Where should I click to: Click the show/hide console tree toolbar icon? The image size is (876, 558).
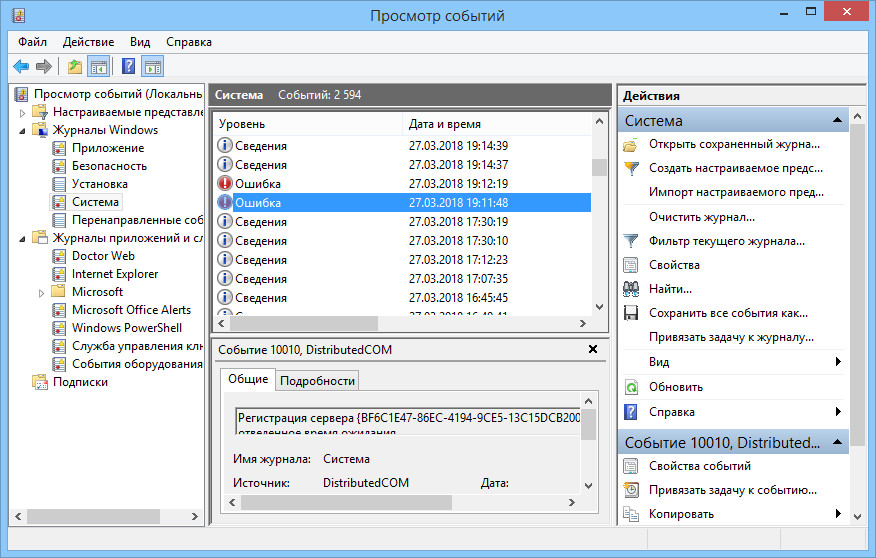(99, 67)
